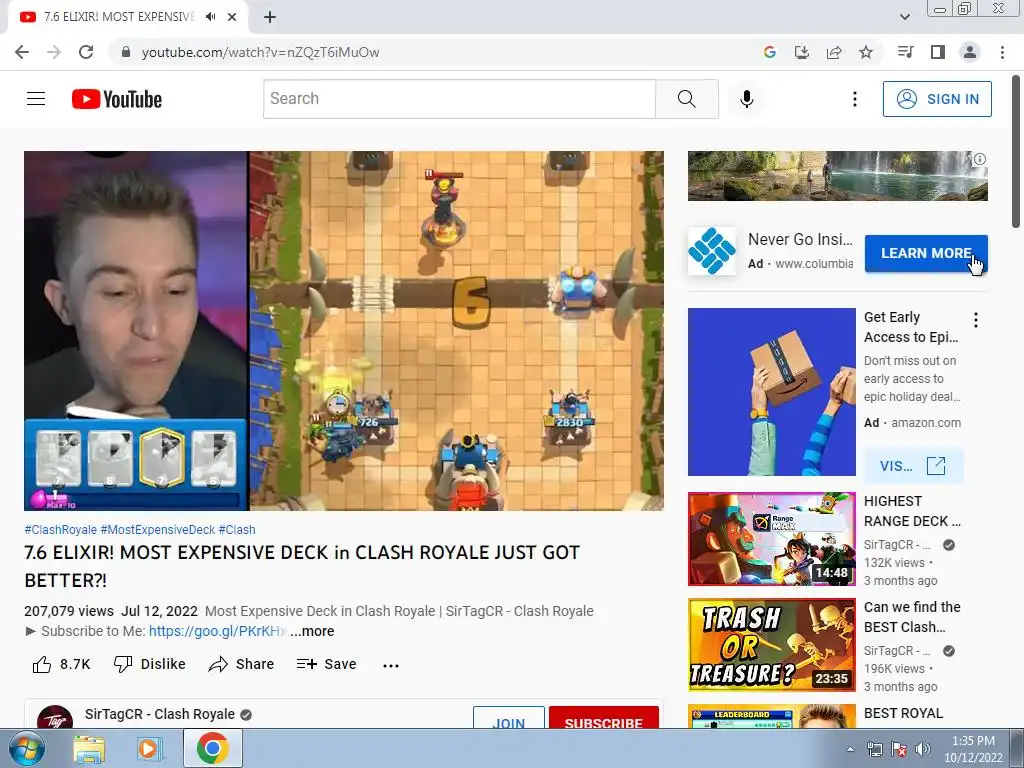1024x768 pixels.
Task: Click the VISIT button on Amazon ad
Action: click(x=913, y=466)
